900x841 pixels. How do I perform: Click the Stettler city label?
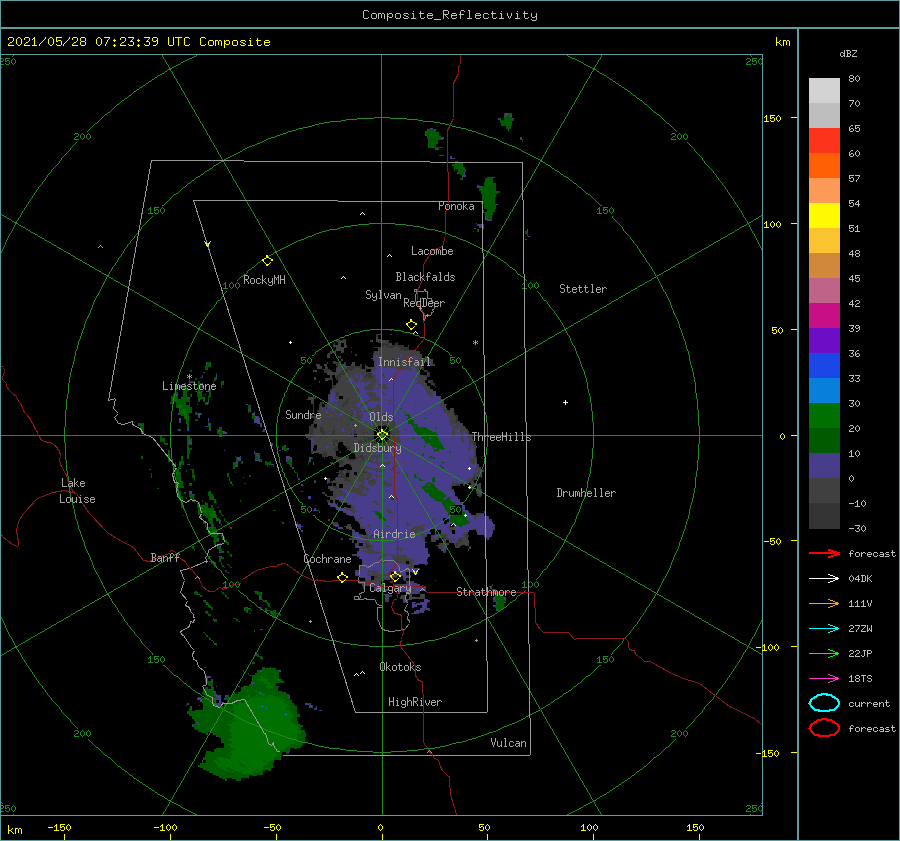pos(583,289)
